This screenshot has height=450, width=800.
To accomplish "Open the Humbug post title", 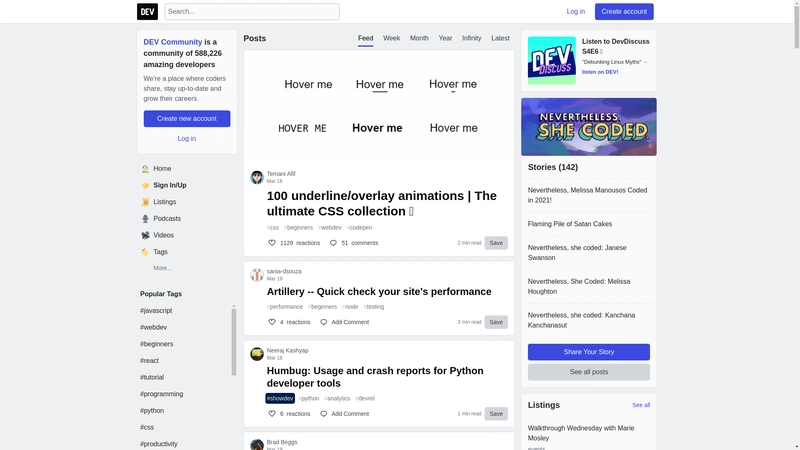I will 375,377.
